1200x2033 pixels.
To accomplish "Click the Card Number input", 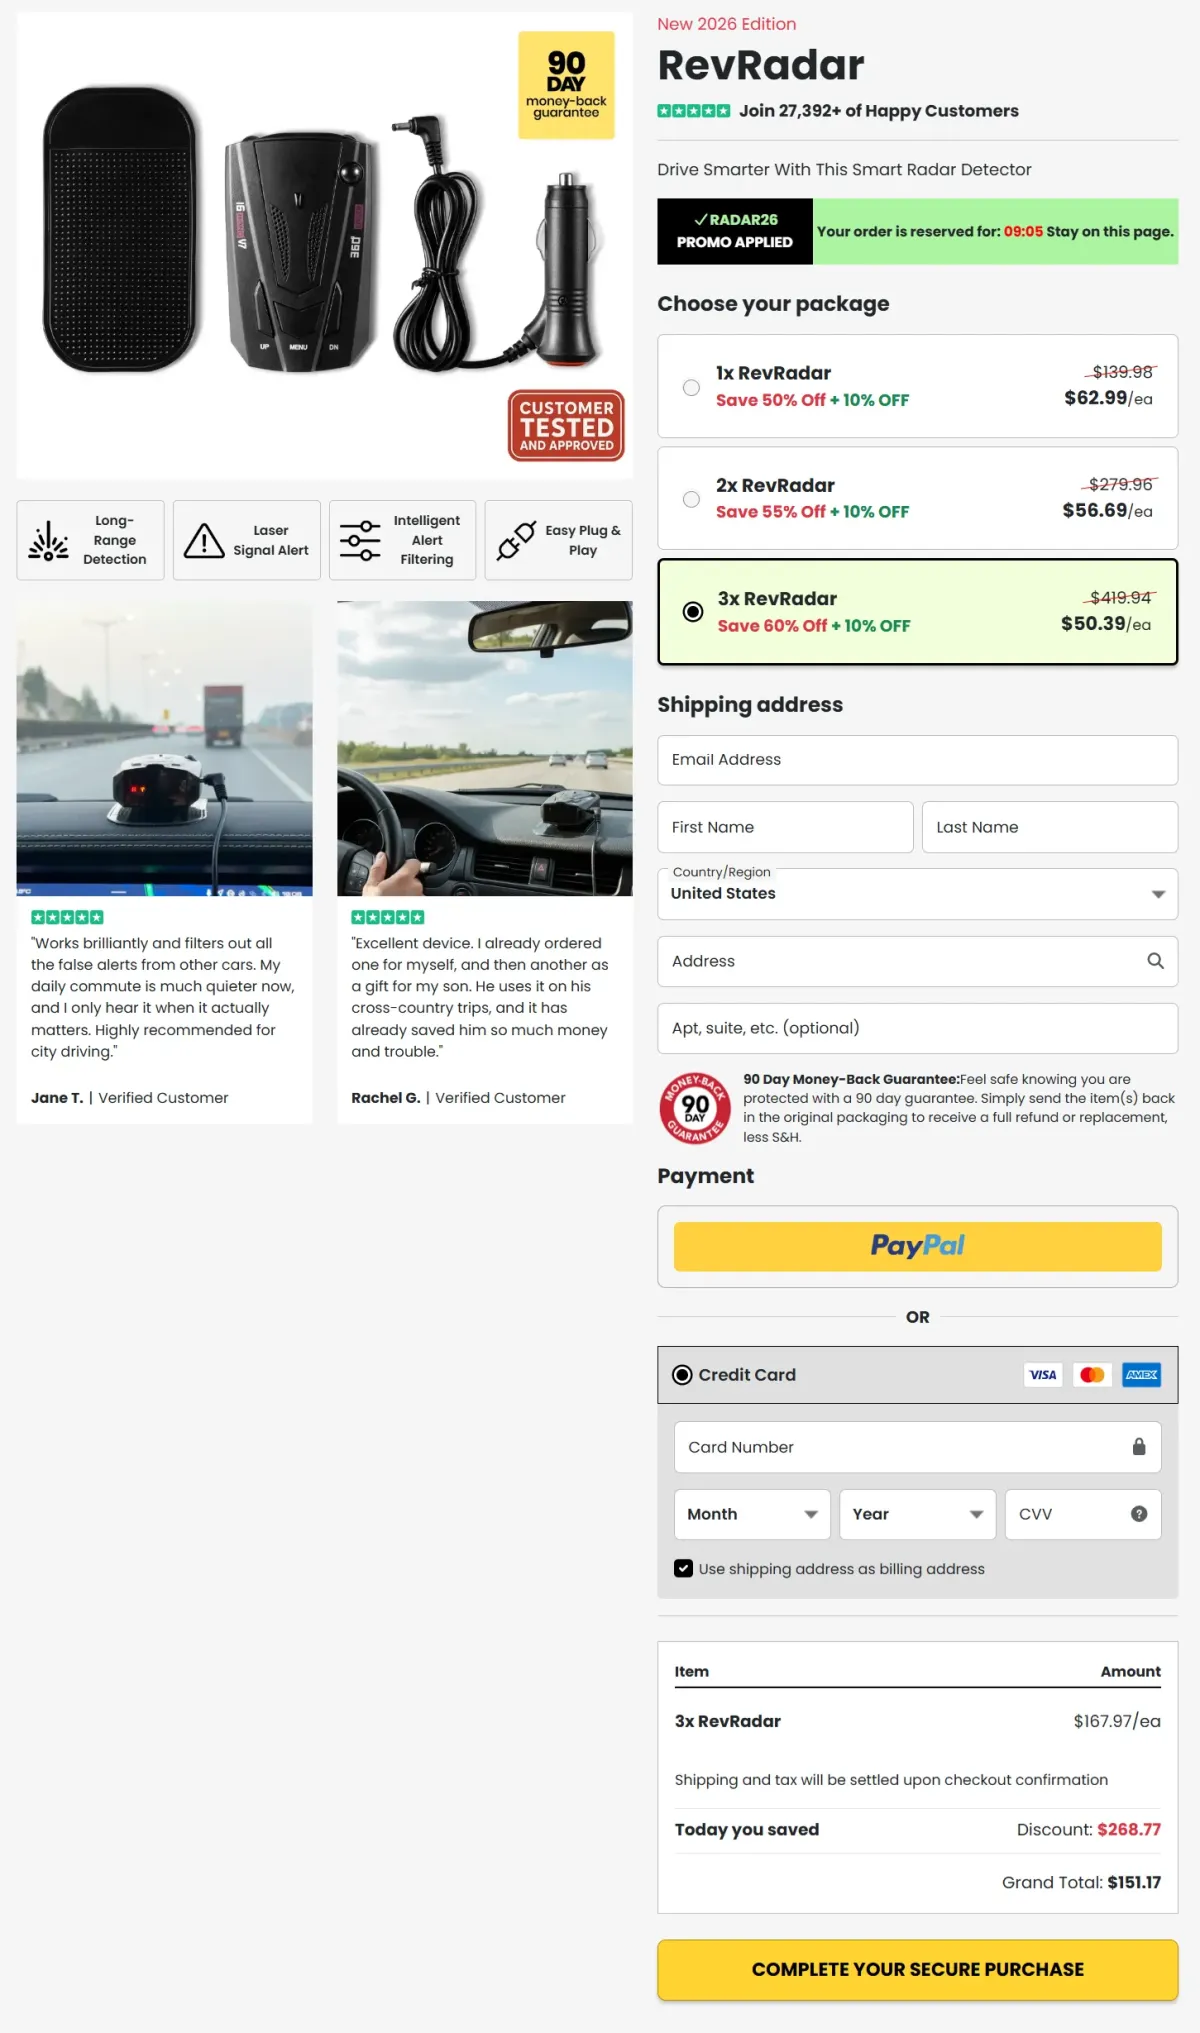I will point(917,1447).
